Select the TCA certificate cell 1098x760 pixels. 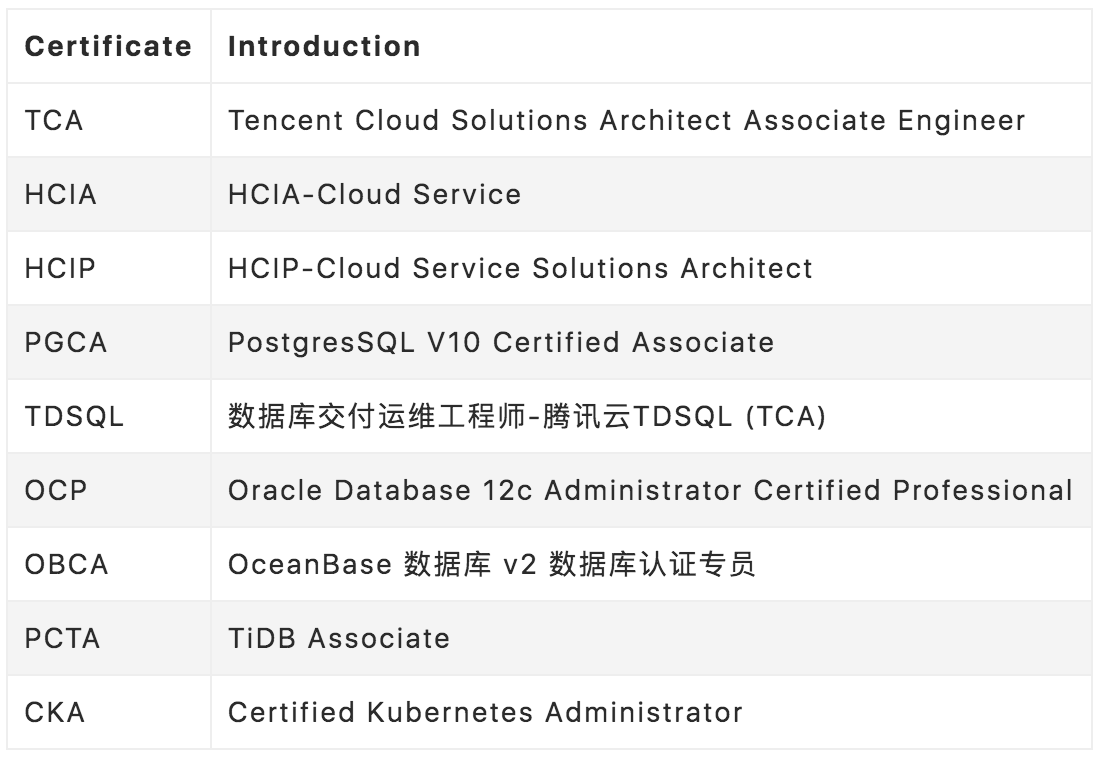(x=54, y=121)
